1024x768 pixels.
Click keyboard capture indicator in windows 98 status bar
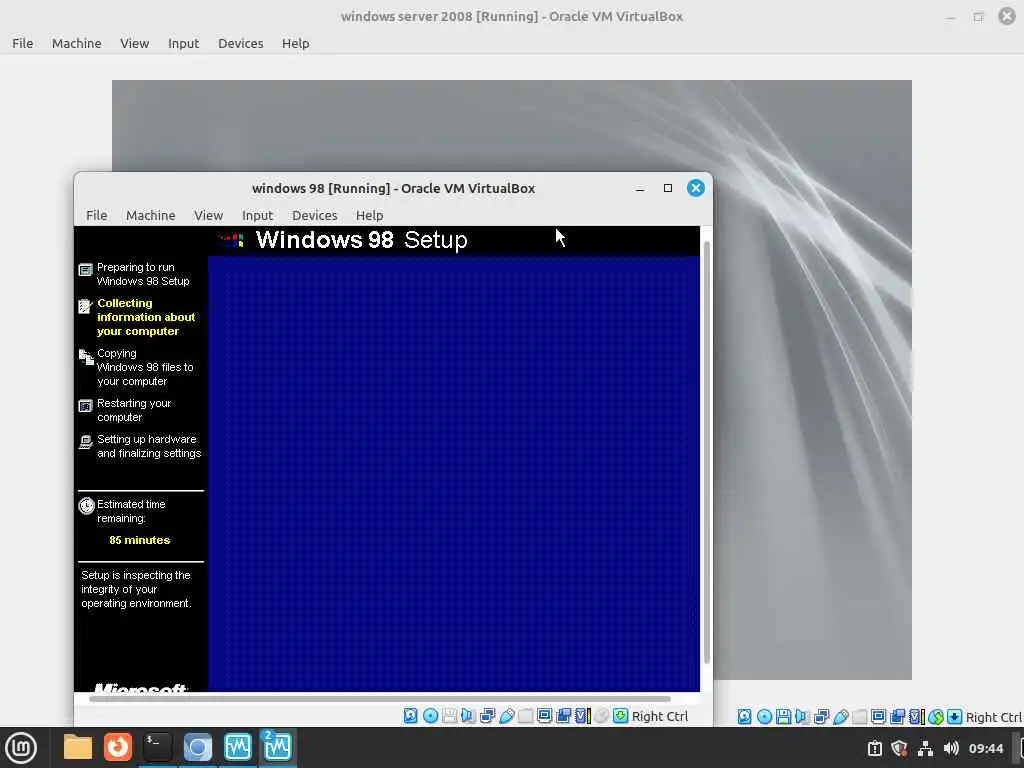coord(620,716)
